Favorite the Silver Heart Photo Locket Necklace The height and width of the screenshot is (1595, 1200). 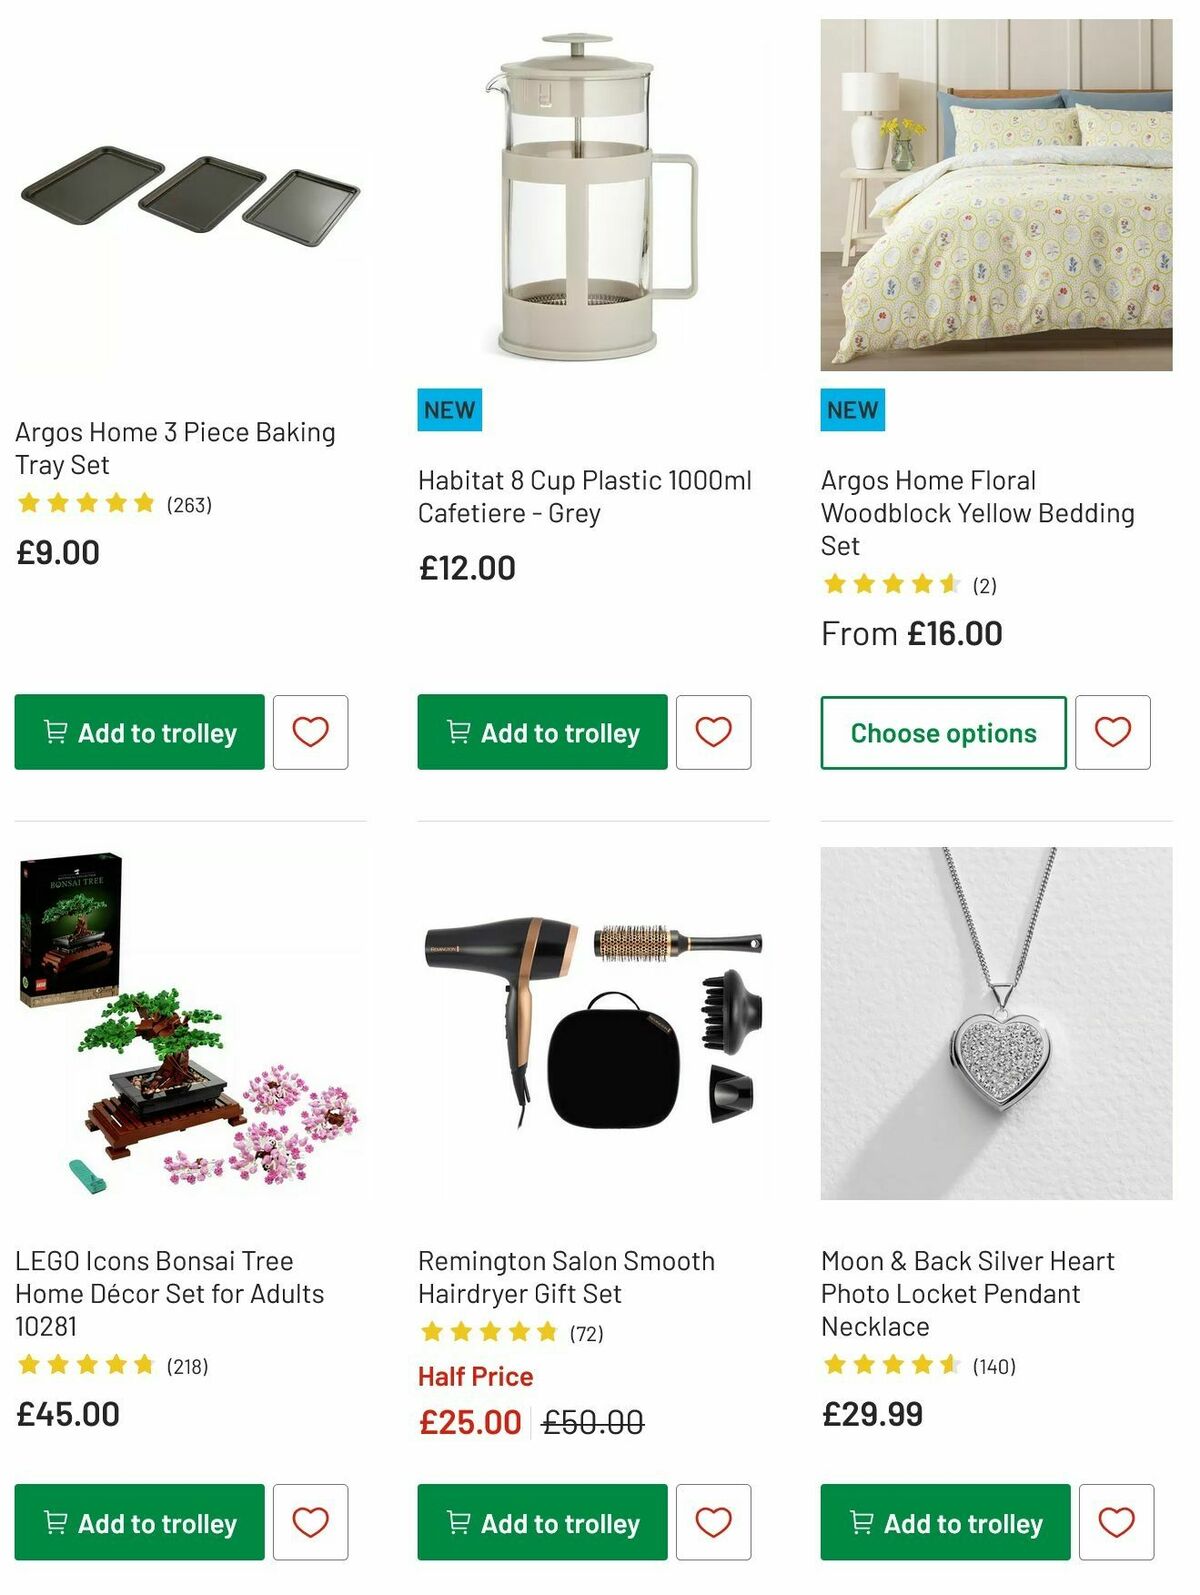(x=1115, y=1523)
